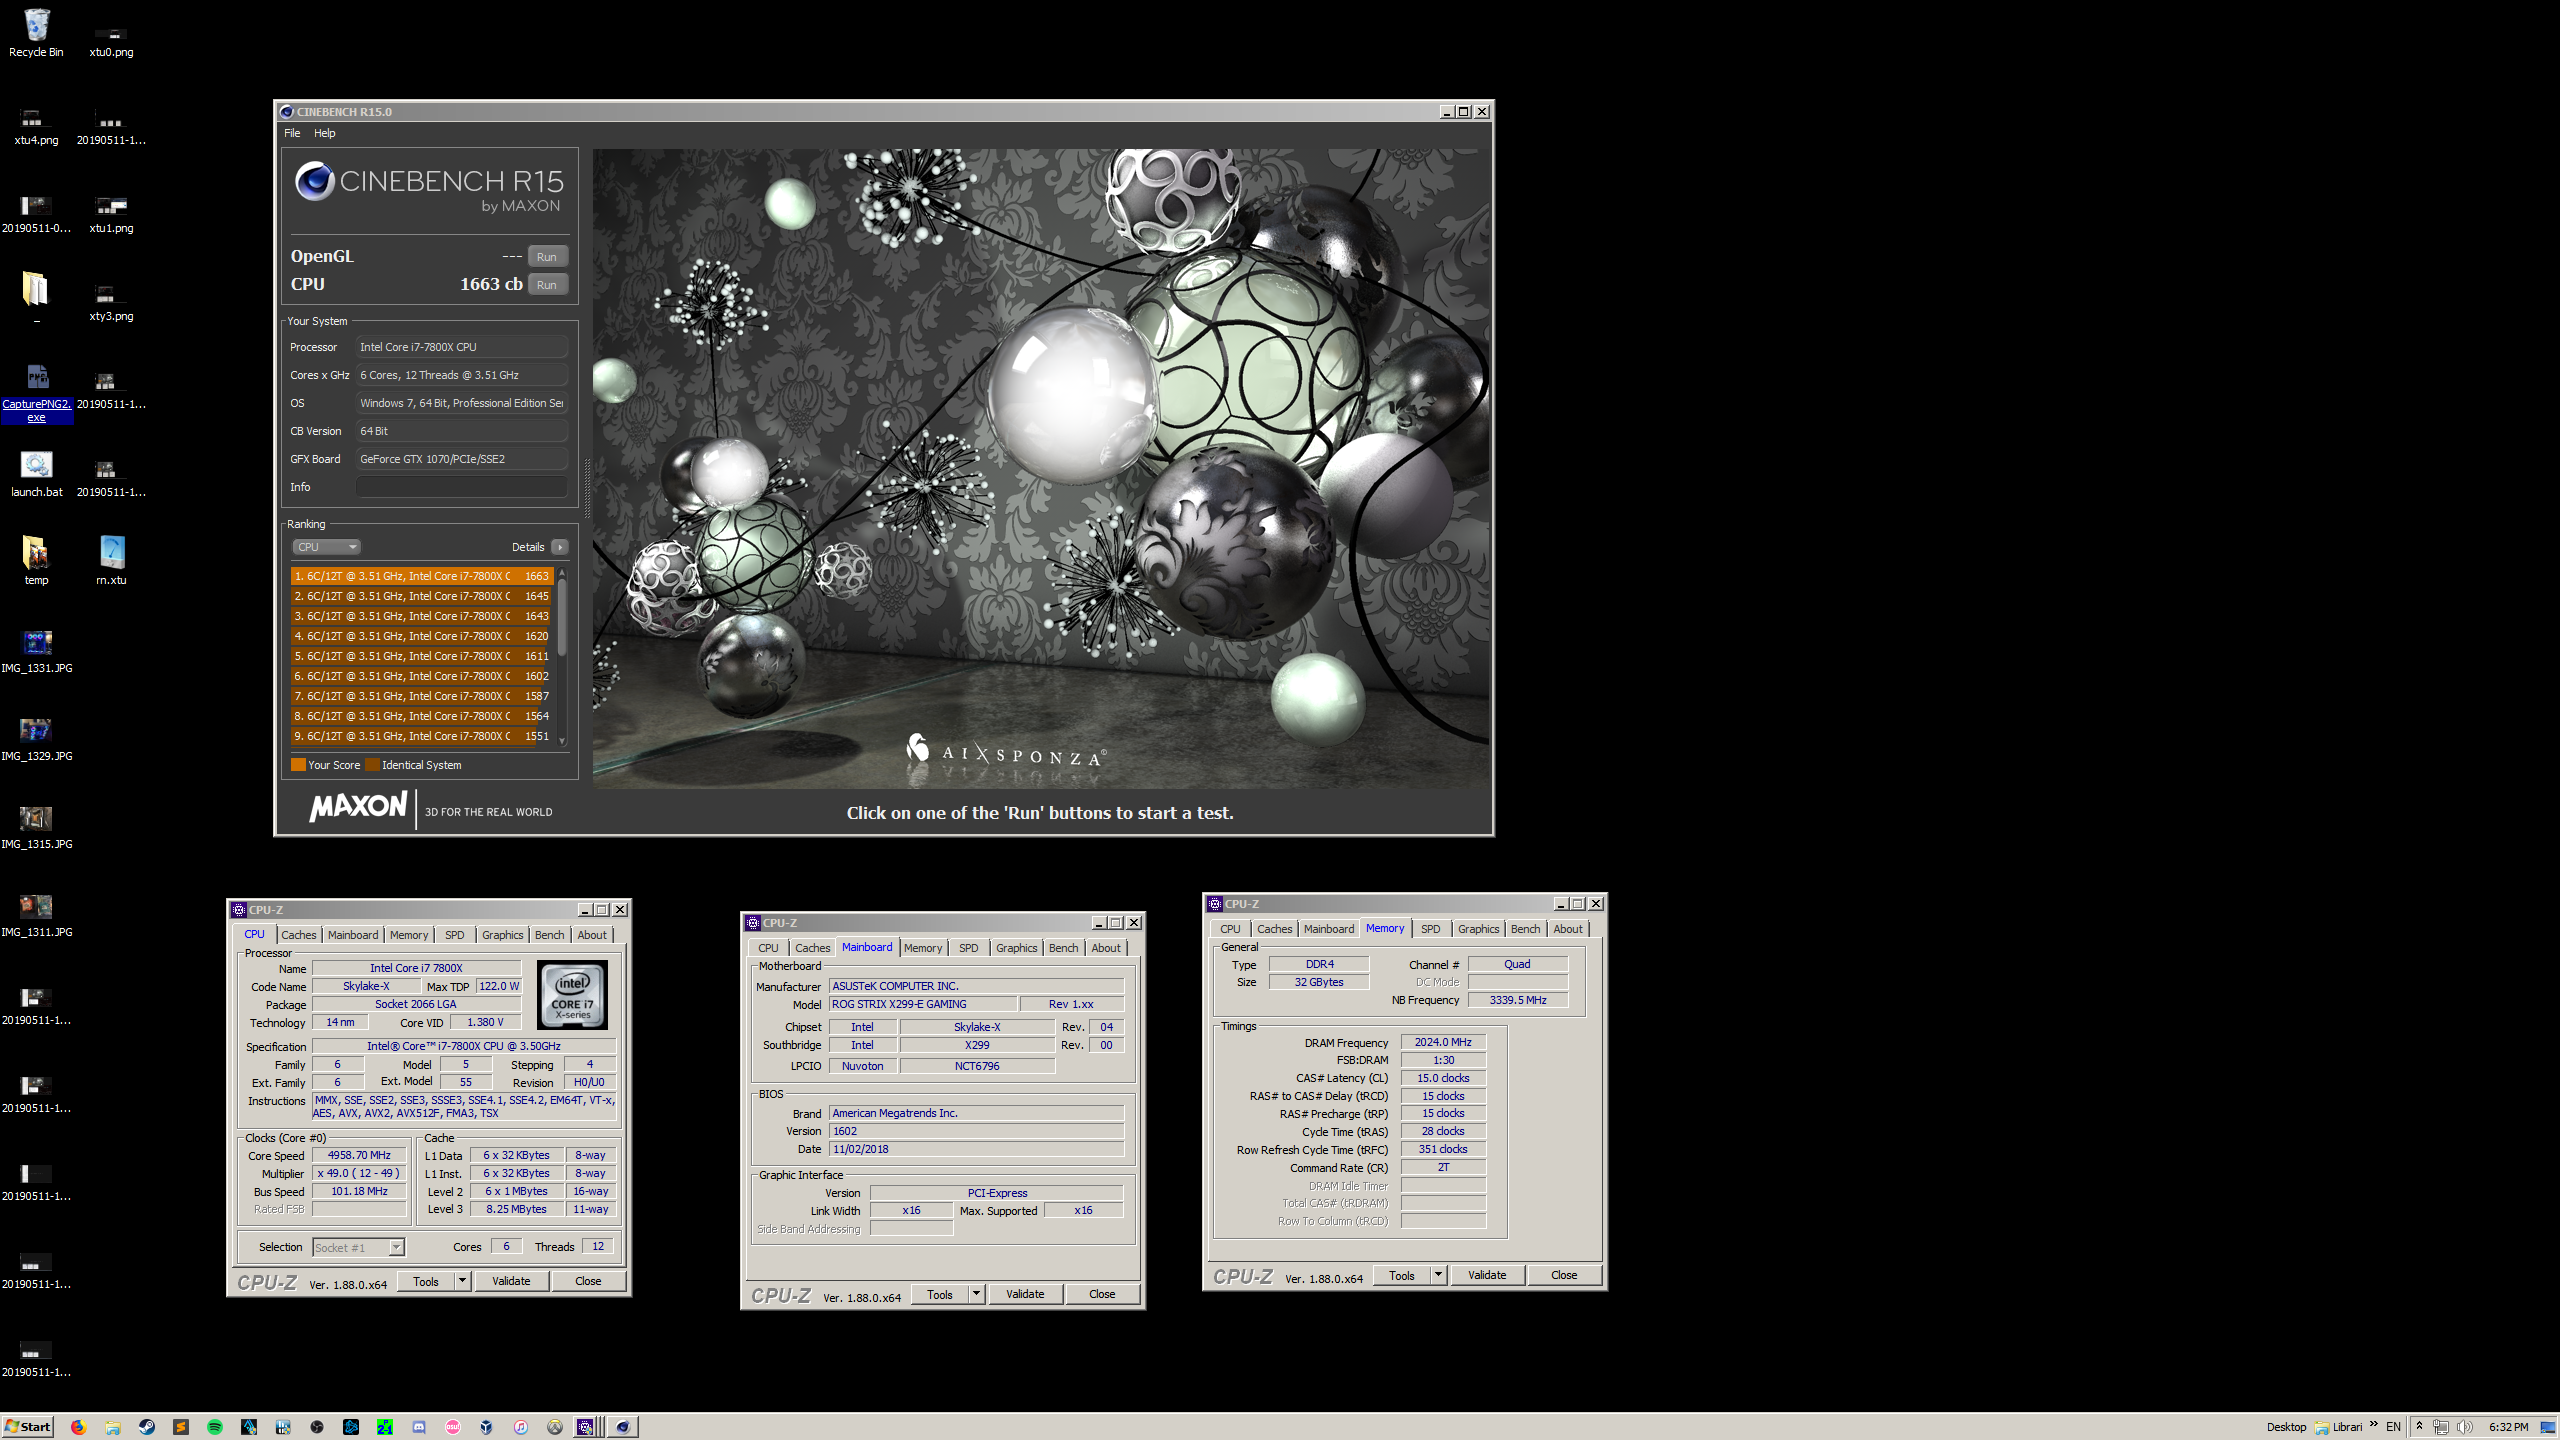This screenshot has width=2560, height=1440.
Task: Open Tools dropdown arrow in CPU-Z Memory window
Action: pos(1438,1275)
